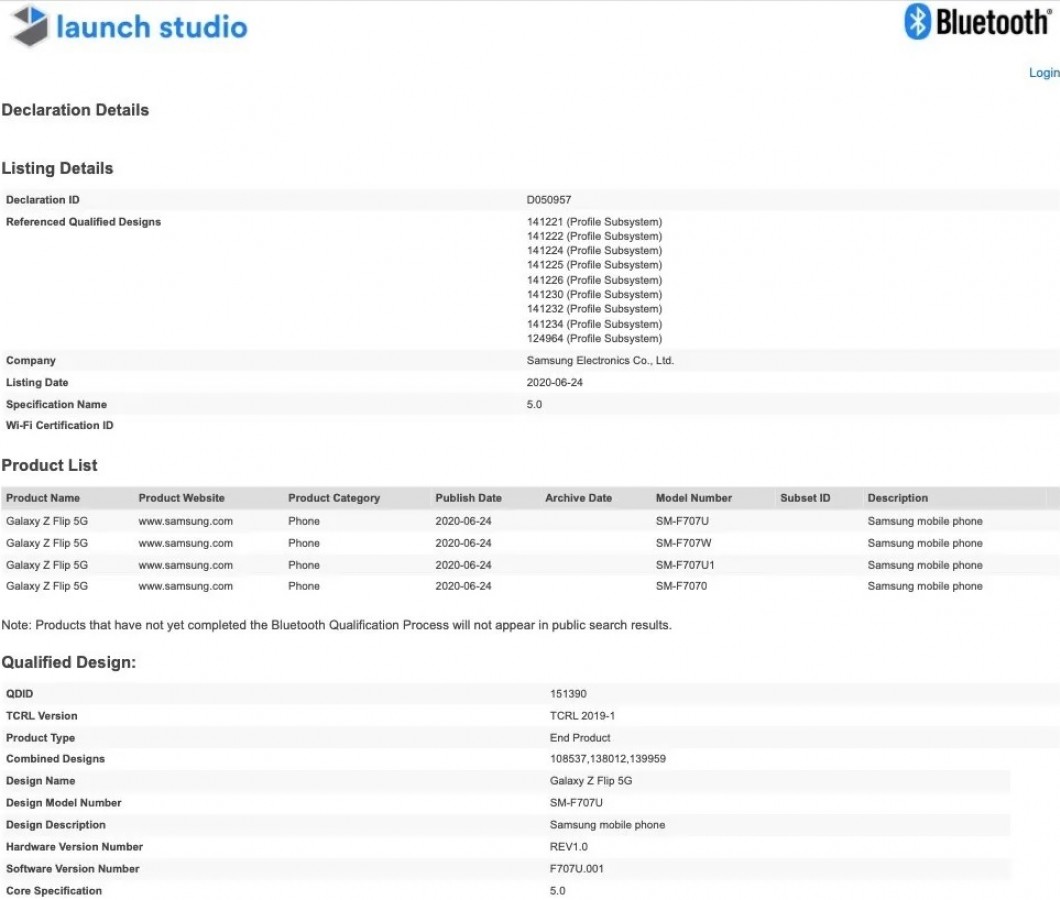1060x900 pixels.
Task: Click Galaxy Z Flip 5G in SM-F707W row
Action: (x=47, y=543)
